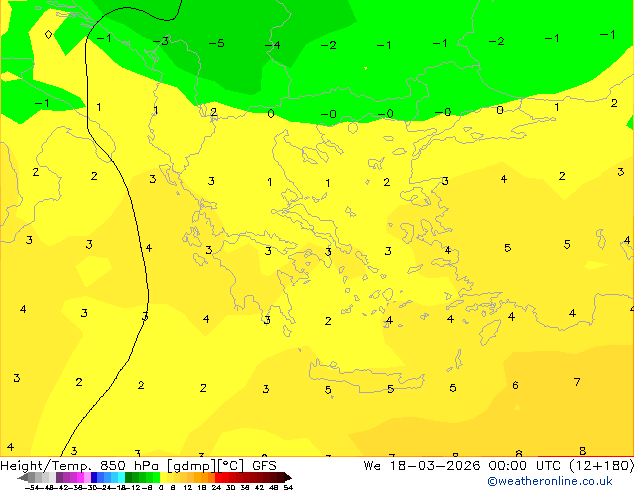Select the '(12+180)' forecast run text
This screenshot has width=634, height=490.
tap(602, 466)
